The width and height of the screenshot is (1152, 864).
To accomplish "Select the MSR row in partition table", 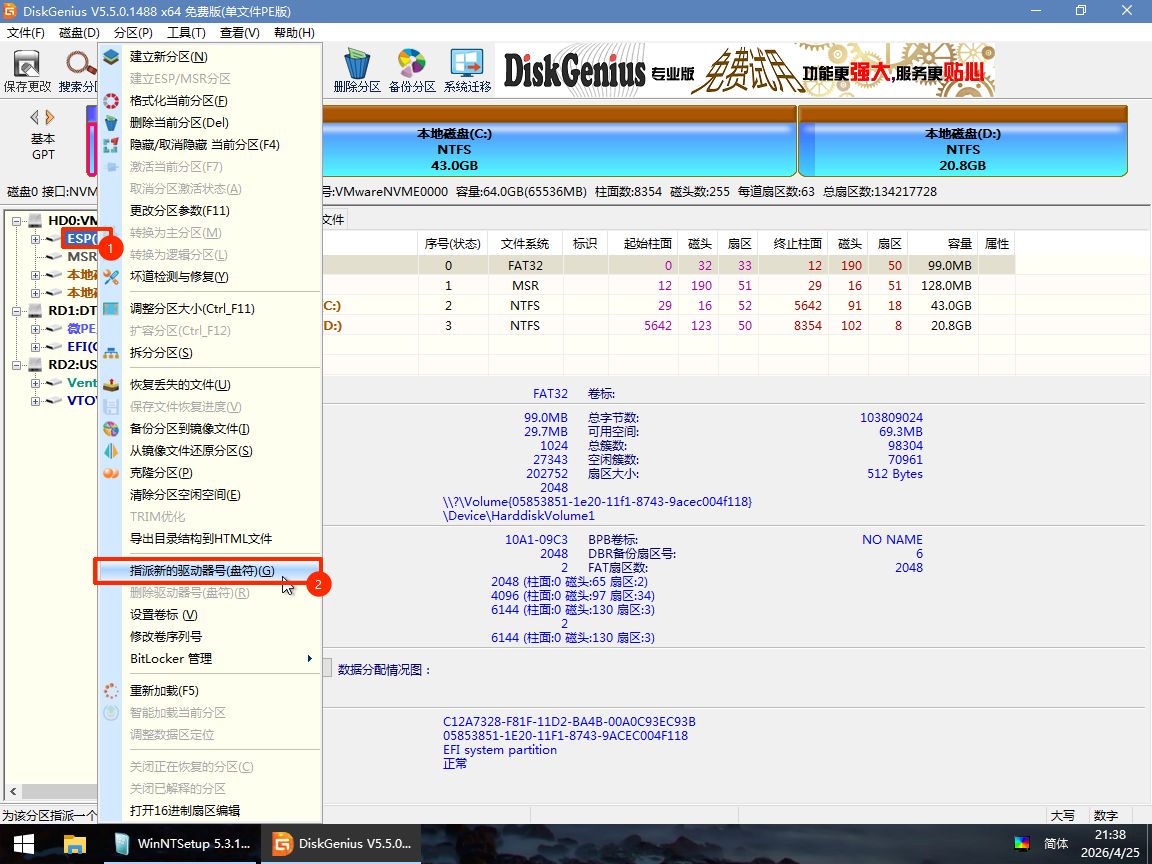I will pyautogui.click(x=668, y=285).
